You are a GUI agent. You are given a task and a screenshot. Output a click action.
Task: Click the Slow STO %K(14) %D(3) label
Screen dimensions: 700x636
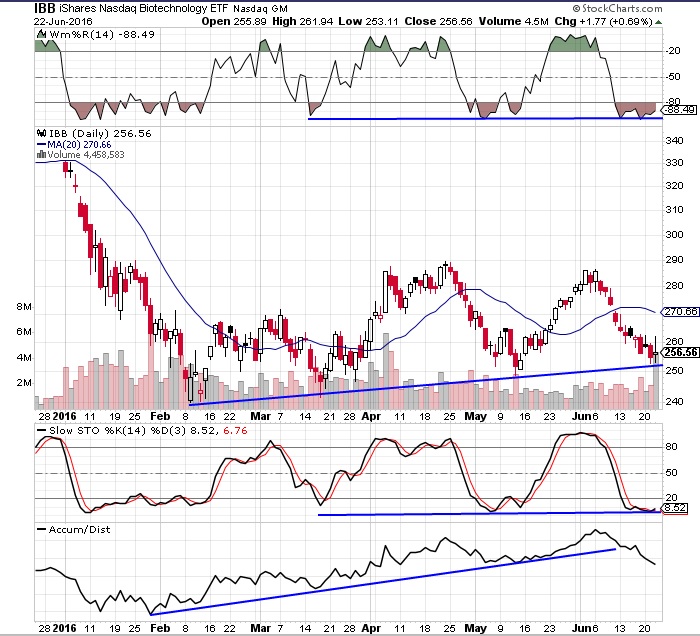click(x=118, y=431)
